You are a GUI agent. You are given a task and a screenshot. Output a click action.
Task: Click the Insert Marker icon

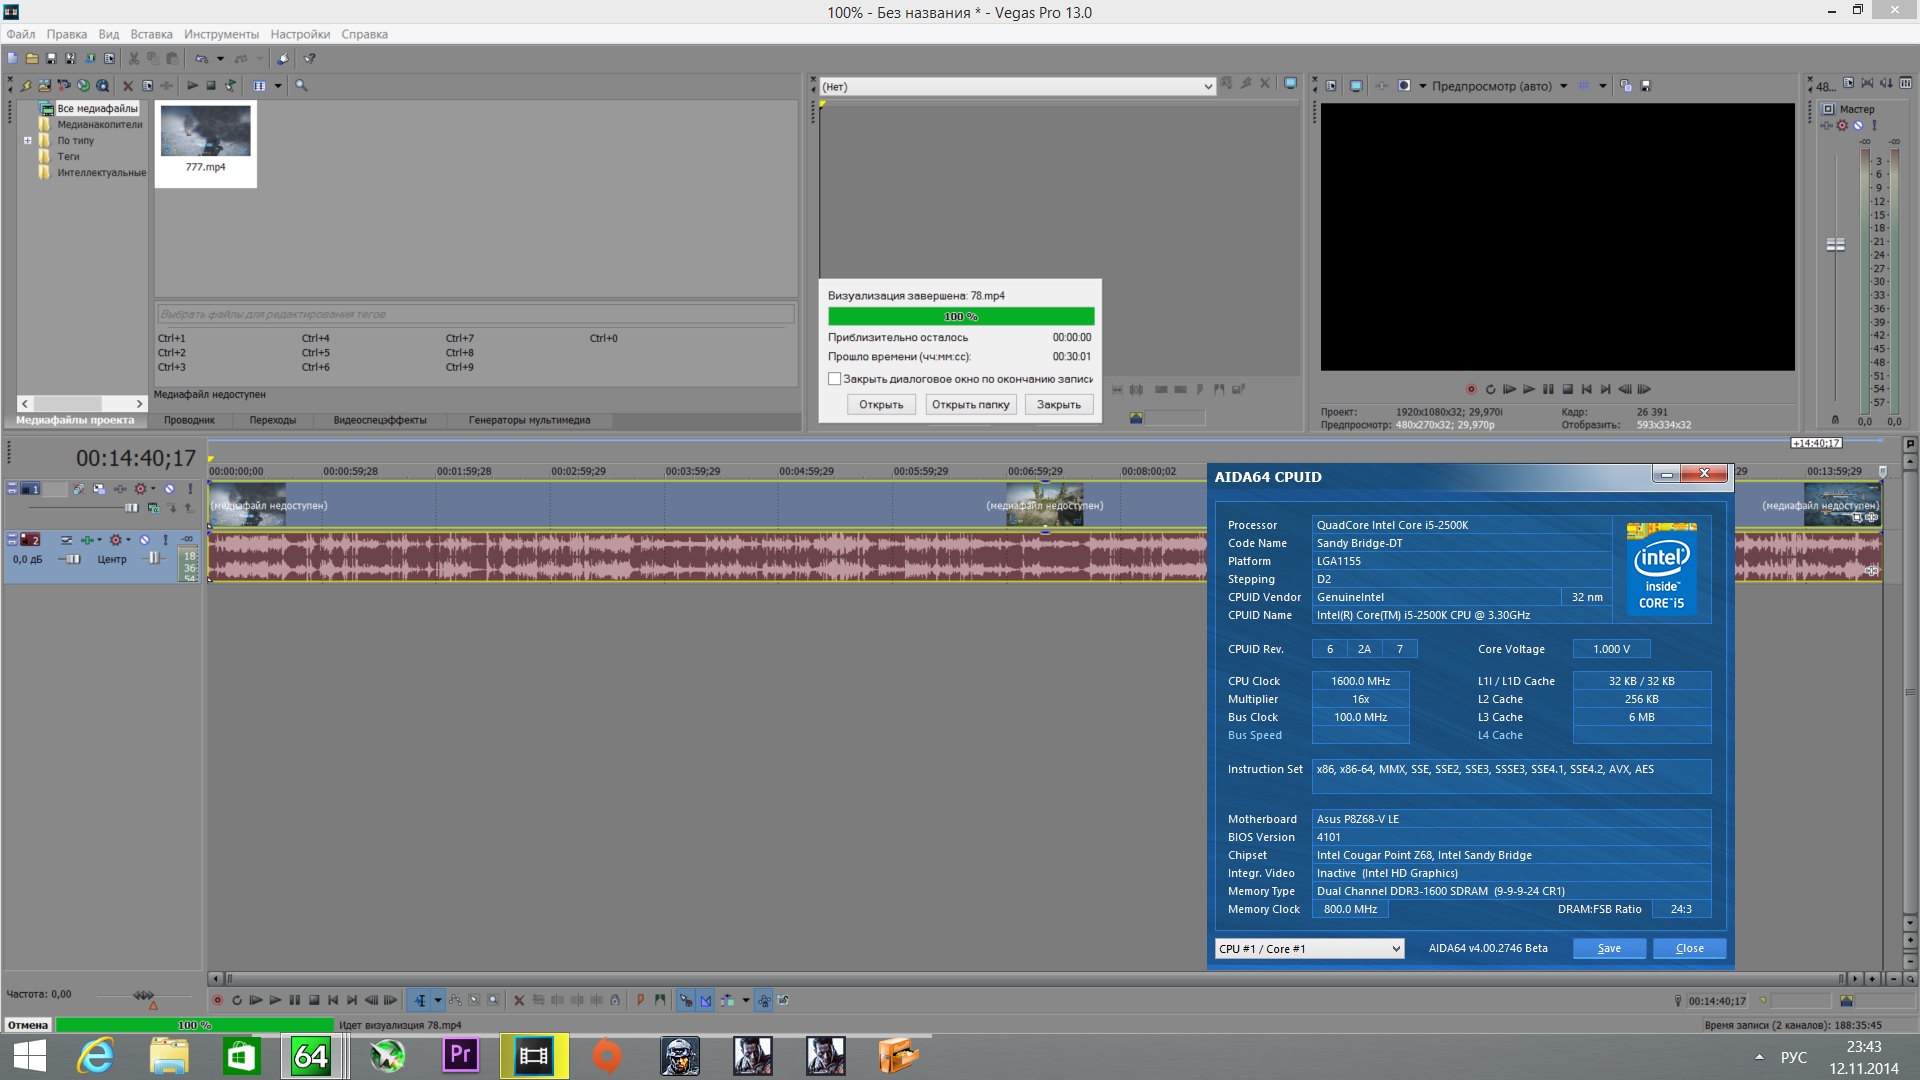pyautogui.click(x=640, y=1000)
